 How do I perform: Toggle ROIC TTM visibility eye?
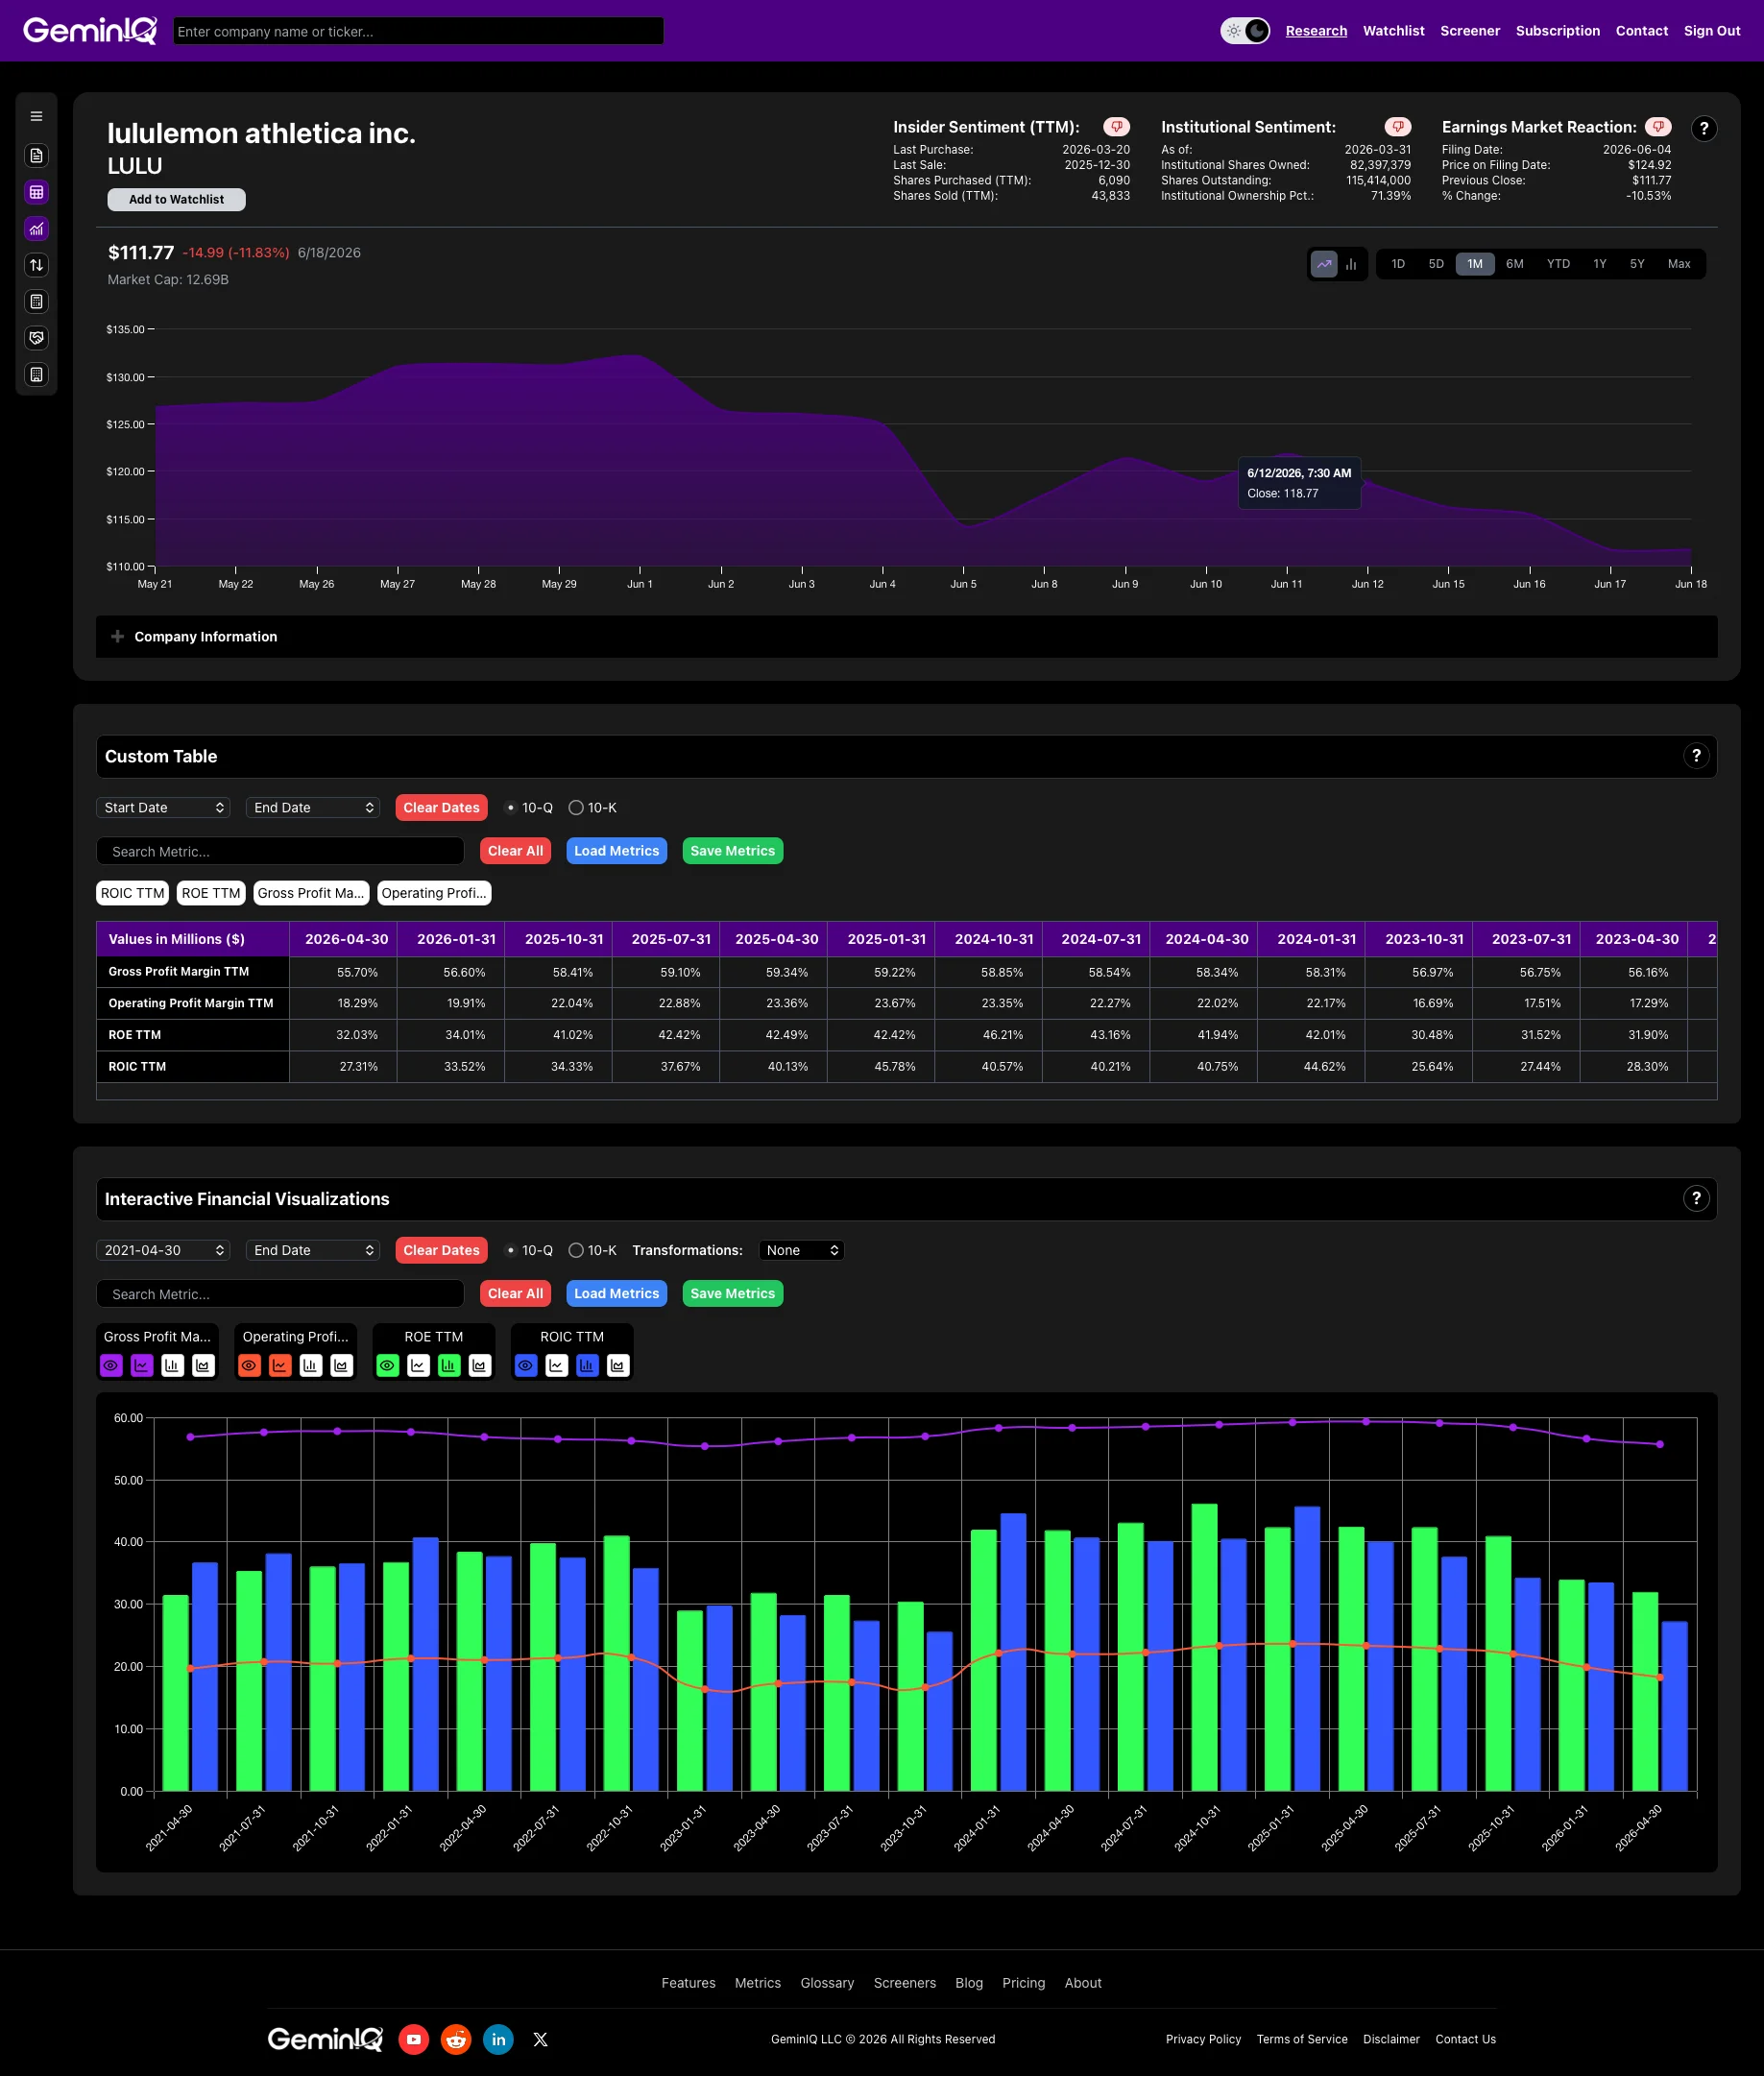[x=526, y=1365]
